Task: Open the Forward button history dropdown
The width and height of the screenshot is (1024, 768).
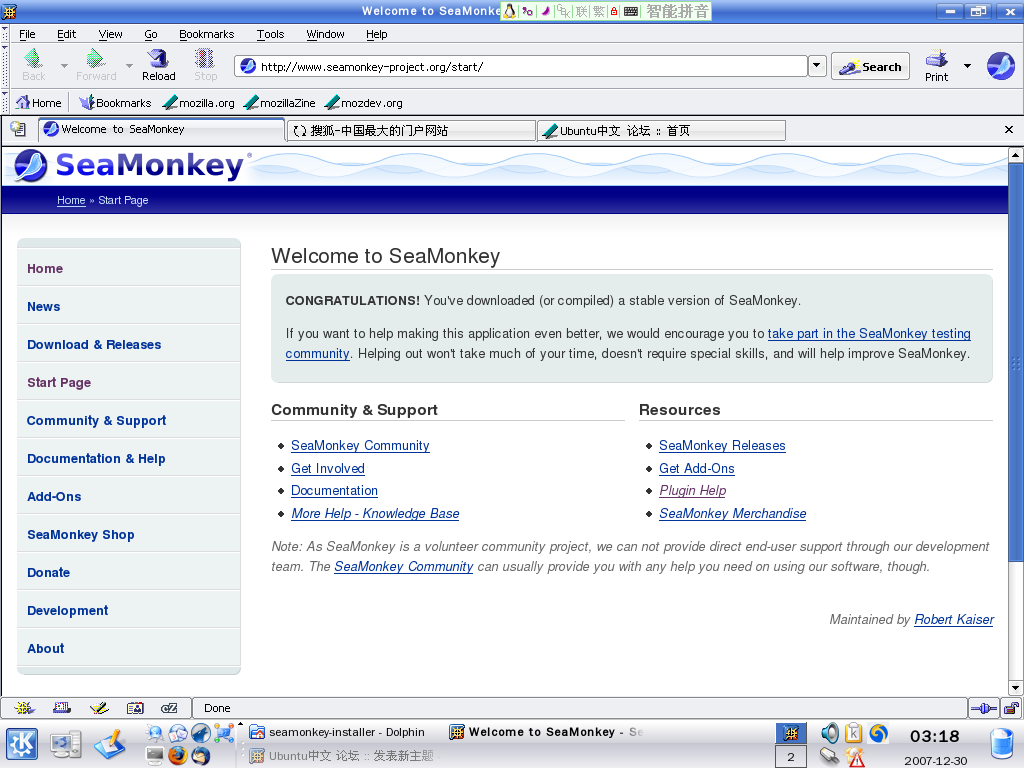Action: point(129,66)
